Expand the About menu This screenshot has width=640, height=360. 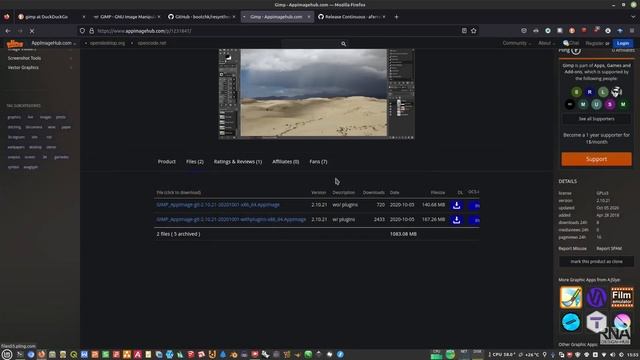tap(546, 43)
